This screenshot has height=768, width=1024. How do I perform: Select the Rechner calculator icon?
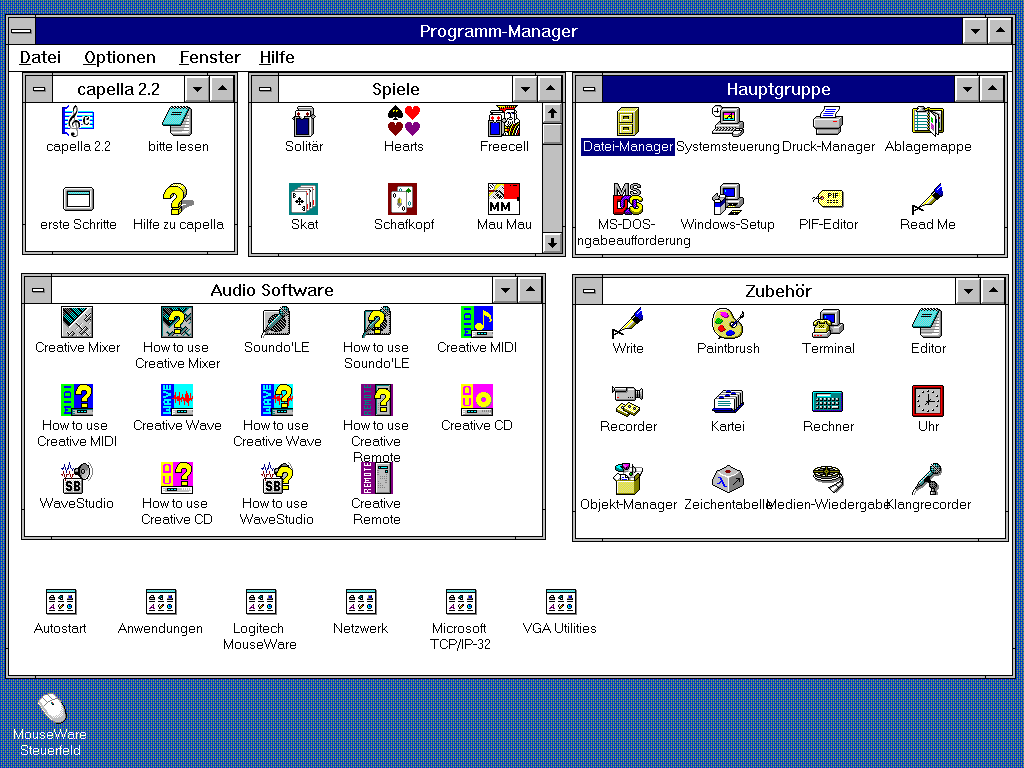828,402
